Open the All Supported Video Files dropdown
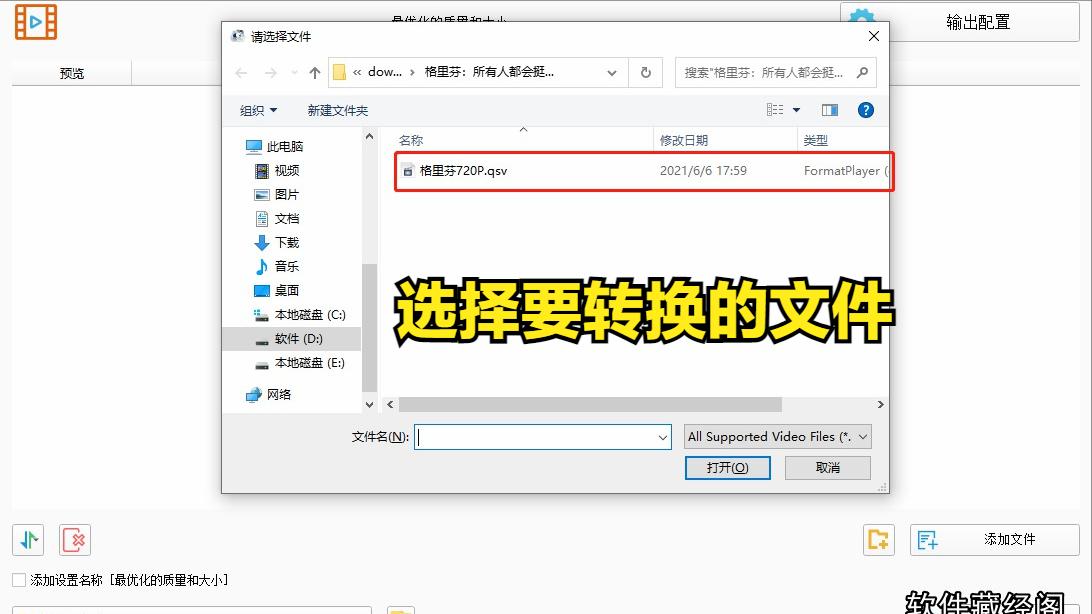The width and height of the screenshot is (1092, 614). (776, 436)
